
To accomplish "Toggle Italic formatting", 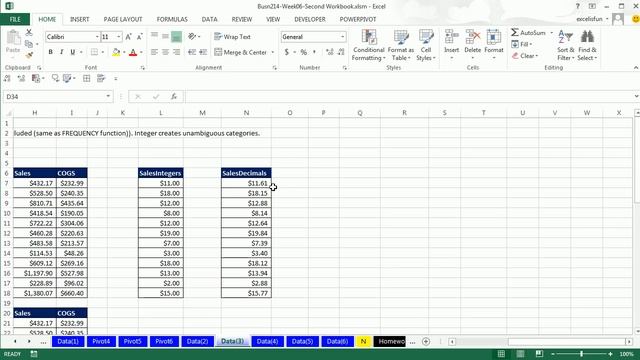I will 62,52.
